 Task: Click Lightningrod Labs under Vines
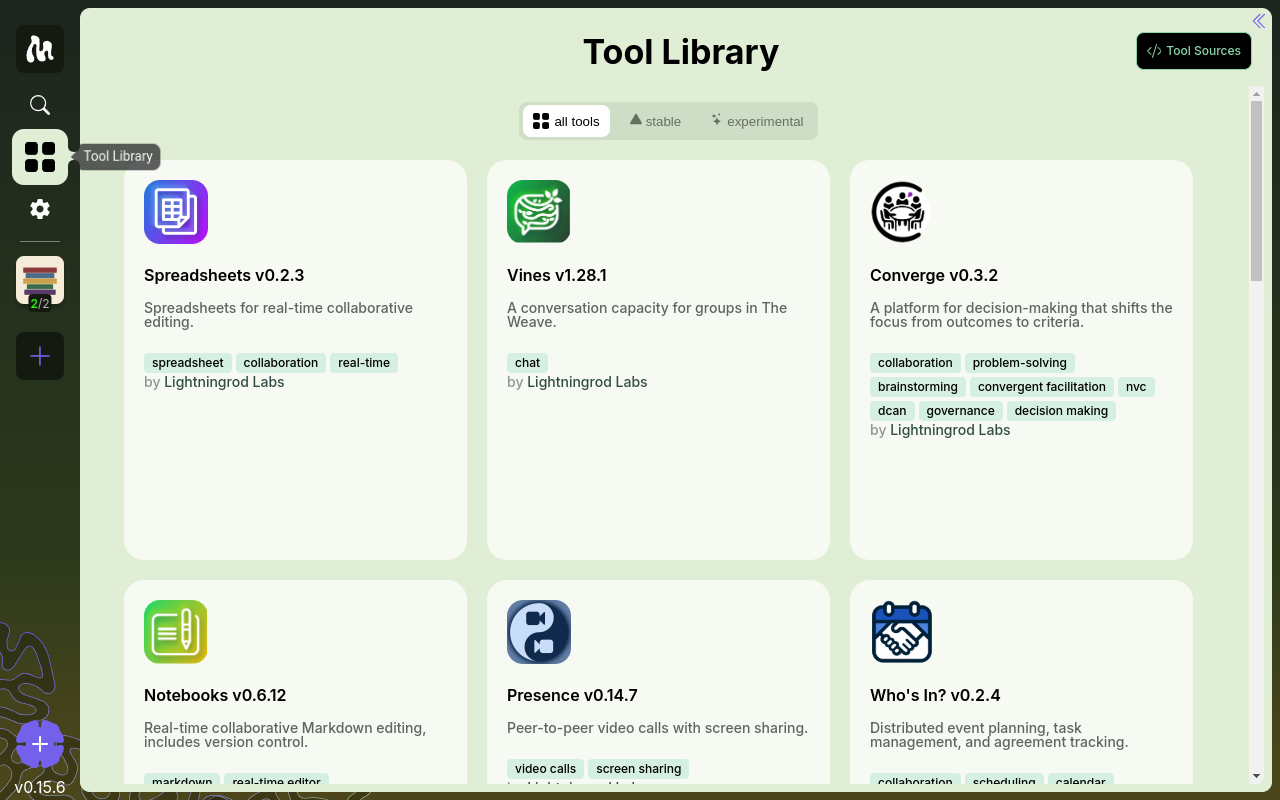coord(587,382)
